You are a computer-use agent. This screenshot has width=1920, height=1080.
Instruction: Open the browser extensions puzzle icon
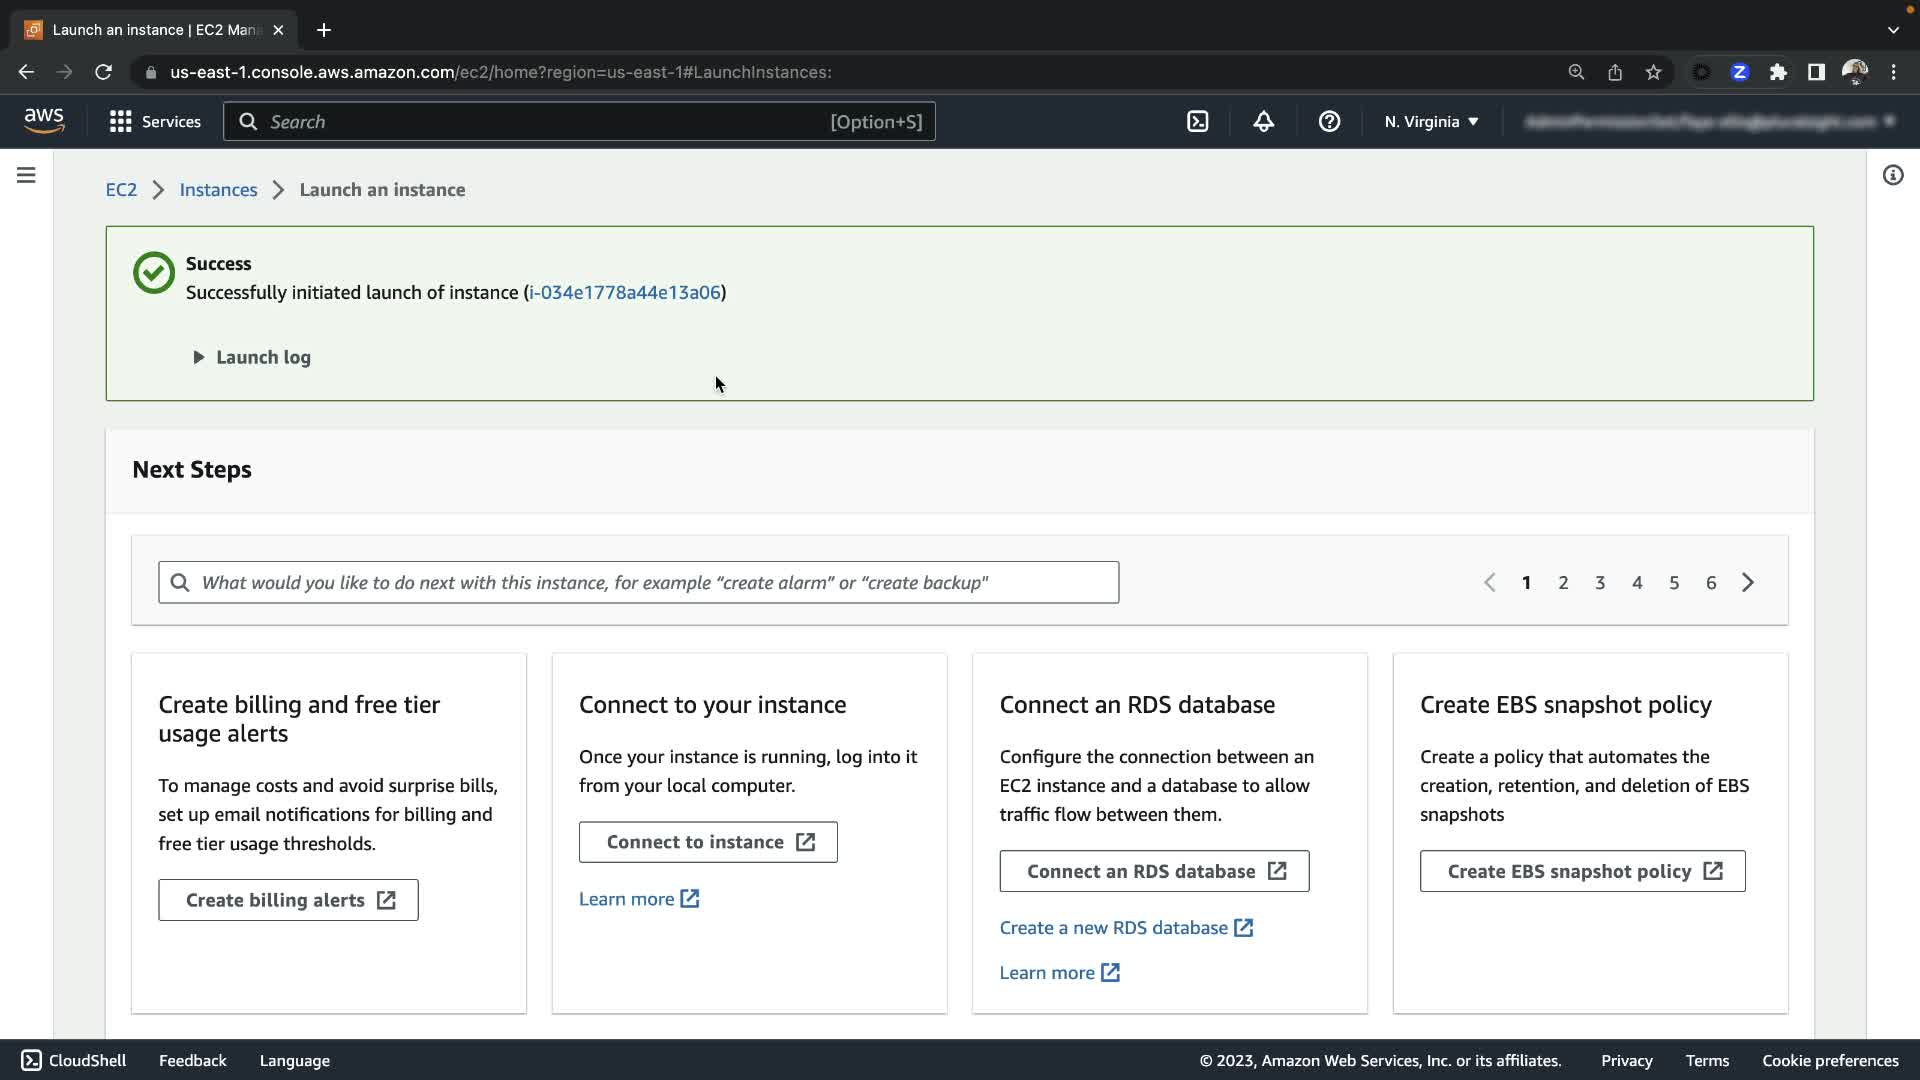[1778, 72]
